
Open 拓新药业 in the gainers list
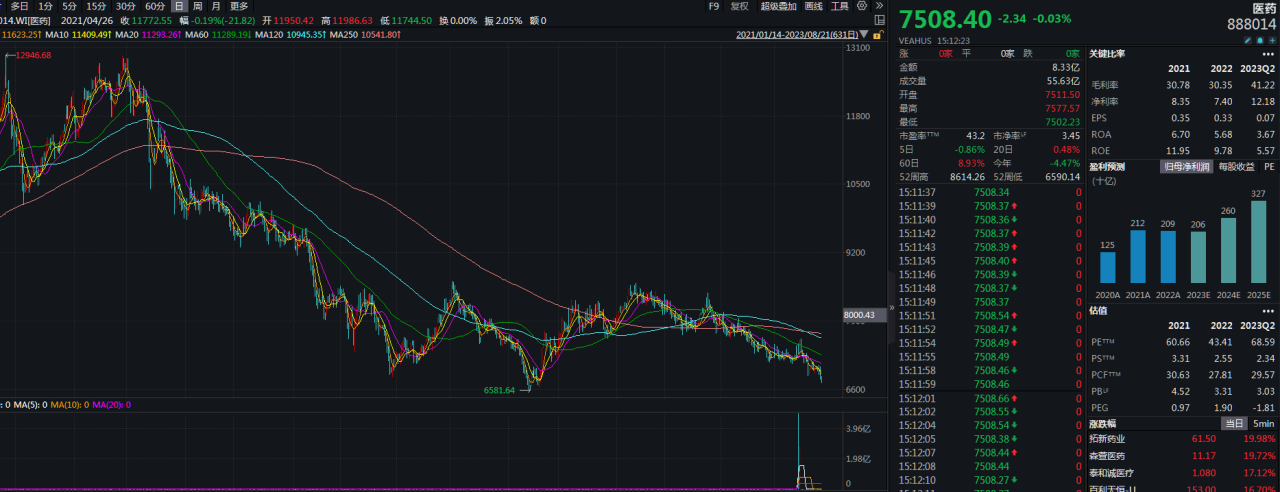[1109, 439]
